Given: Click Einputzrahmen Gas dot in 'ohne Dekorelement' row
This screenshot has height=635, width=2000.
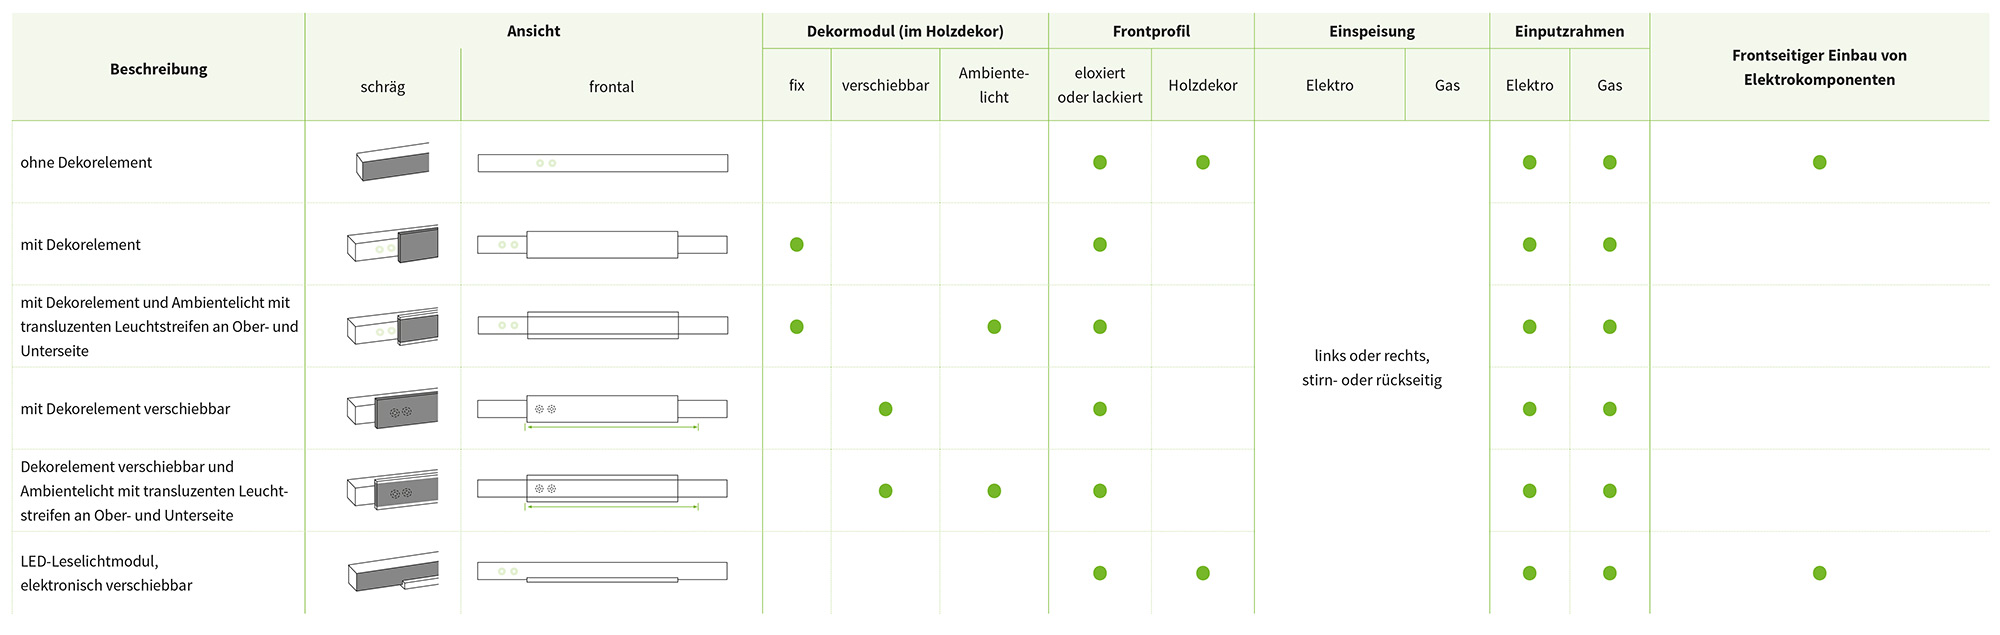Looking at the screenshot, I should 1610,162.
